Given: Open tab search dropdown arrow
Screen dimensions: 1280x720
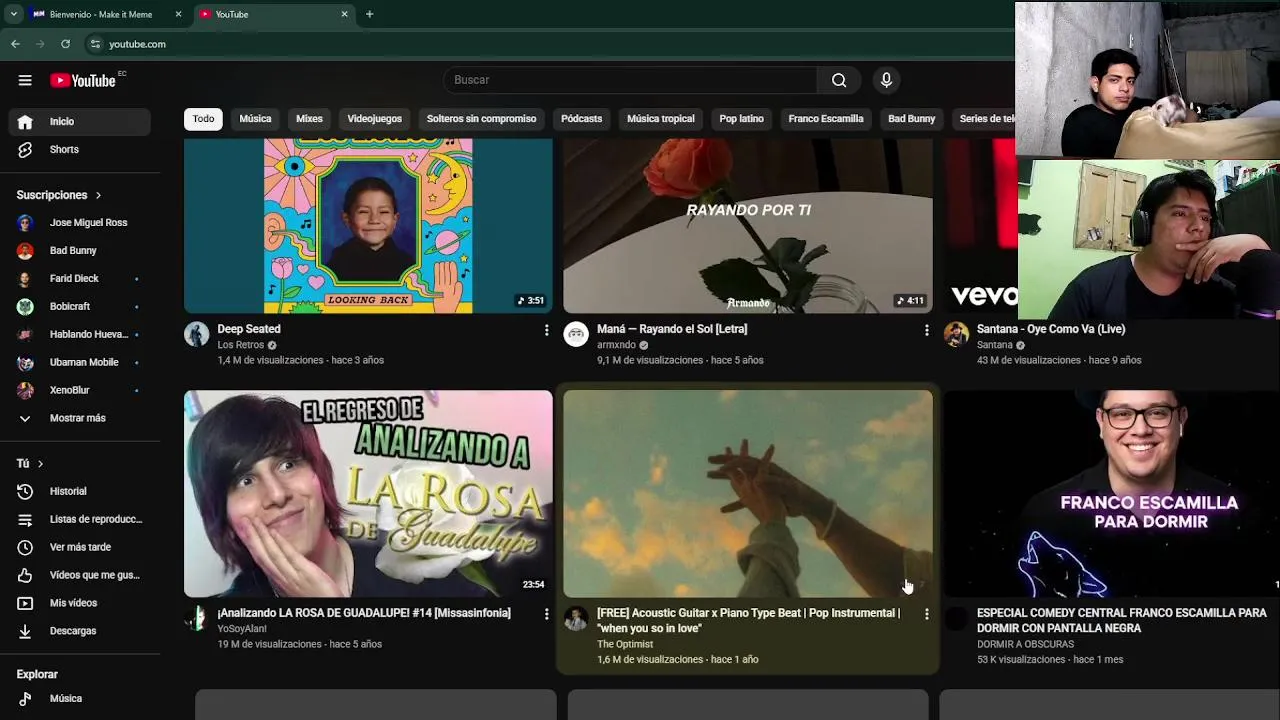Looking at the screenshot, I should (13, 14).
